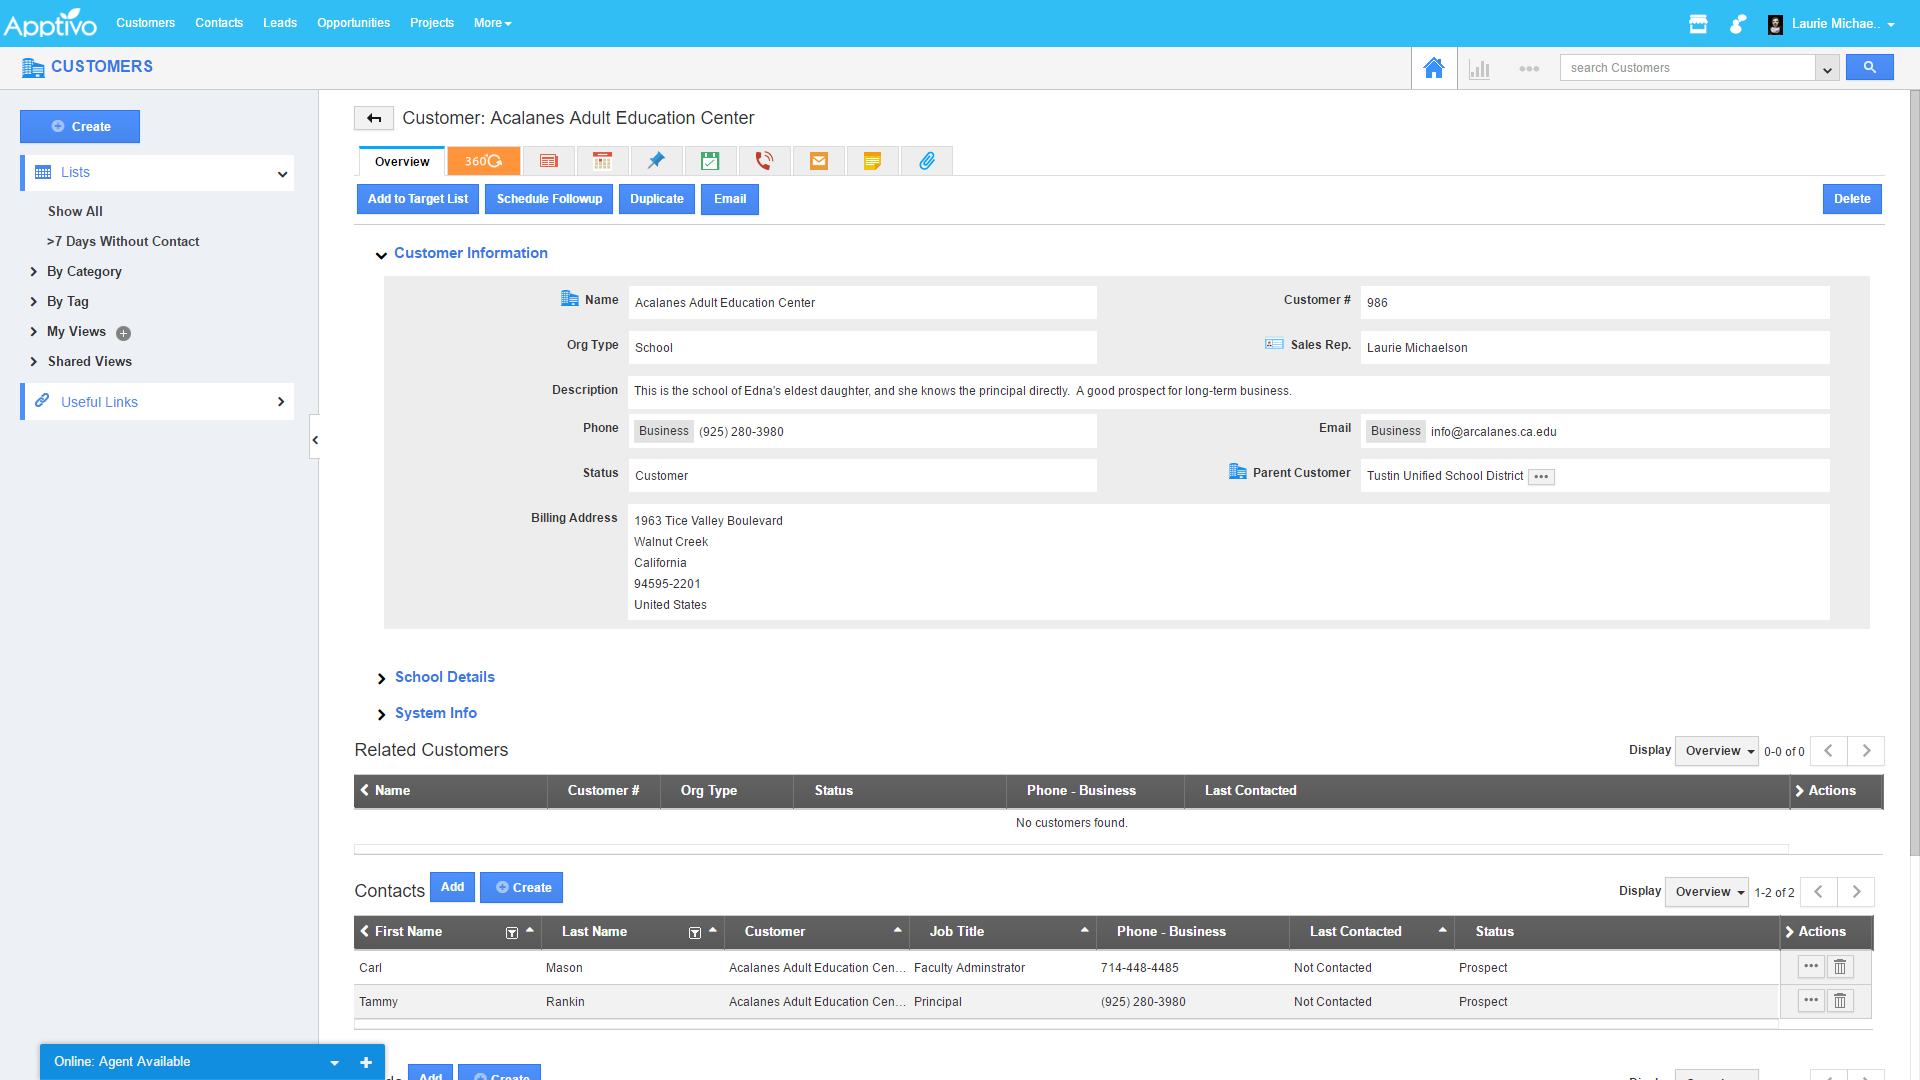1920x1080 pixels.
Task: Open the reports bar chart icon
Action: pos(1480,69)
